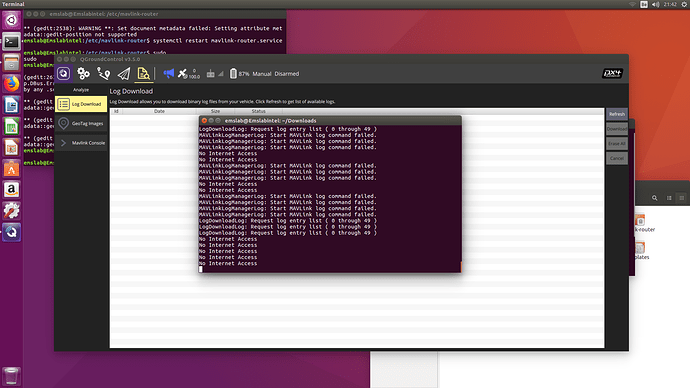The image size is (690, 388).
Task: Open Trash in the launcher
Action: click(11, 376)
